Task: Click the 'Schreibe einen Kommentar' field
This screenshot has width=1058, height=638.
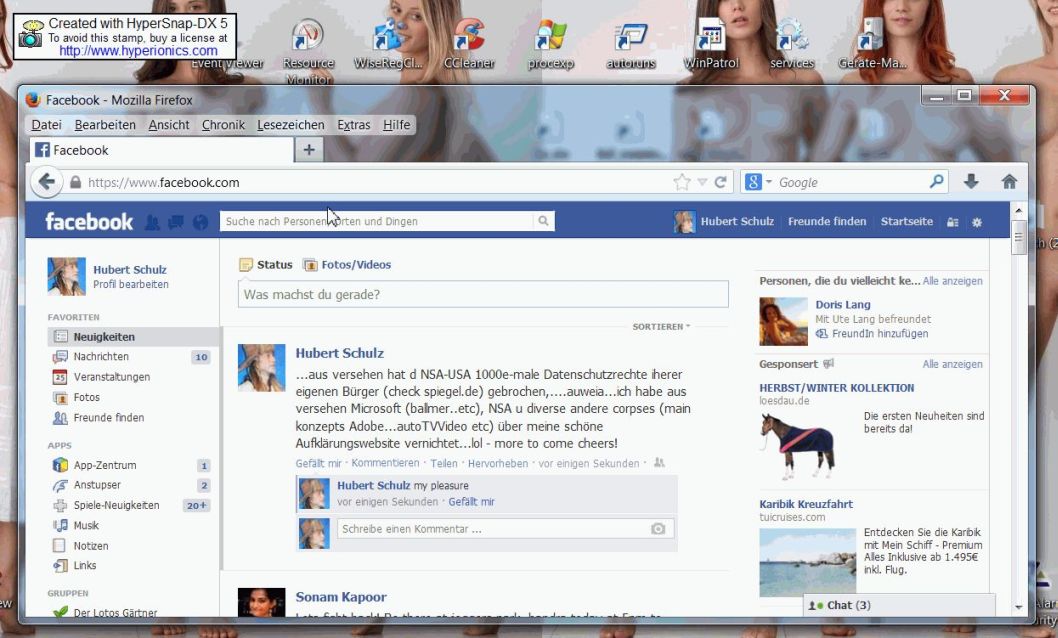Action: [505, 529]
